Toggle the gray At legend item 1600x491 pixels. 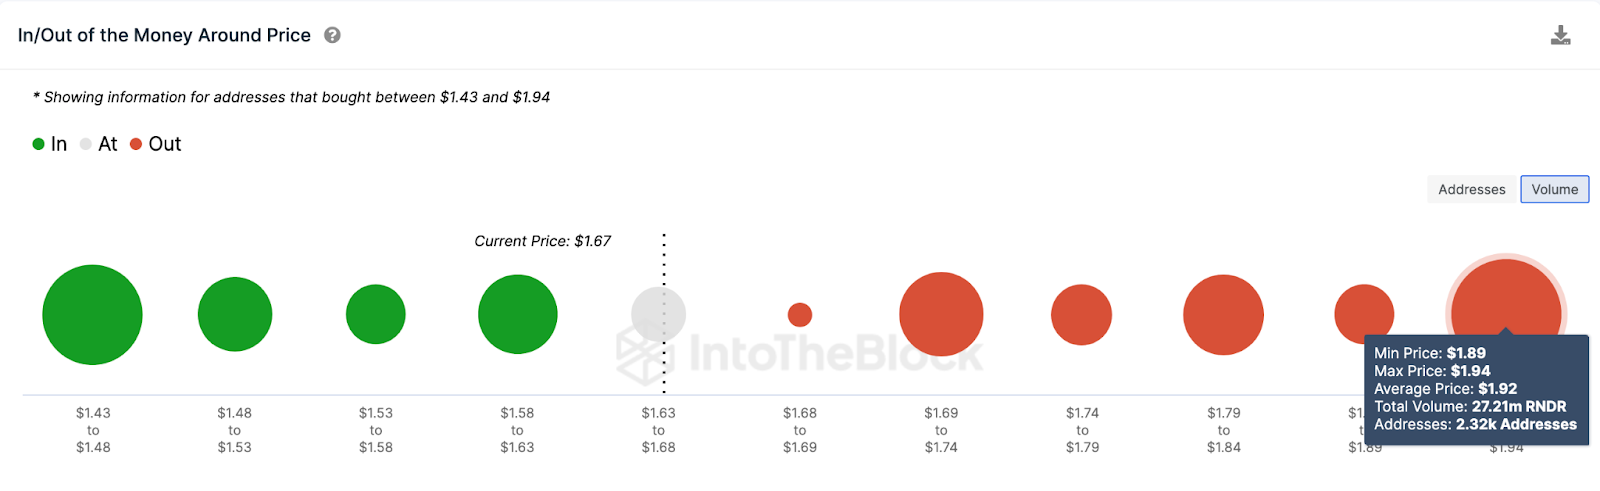(99, 144)
